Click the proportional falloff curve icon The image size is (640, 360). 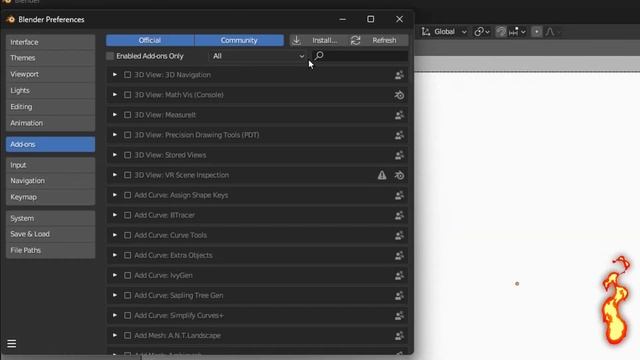click(x=550, y=31)
